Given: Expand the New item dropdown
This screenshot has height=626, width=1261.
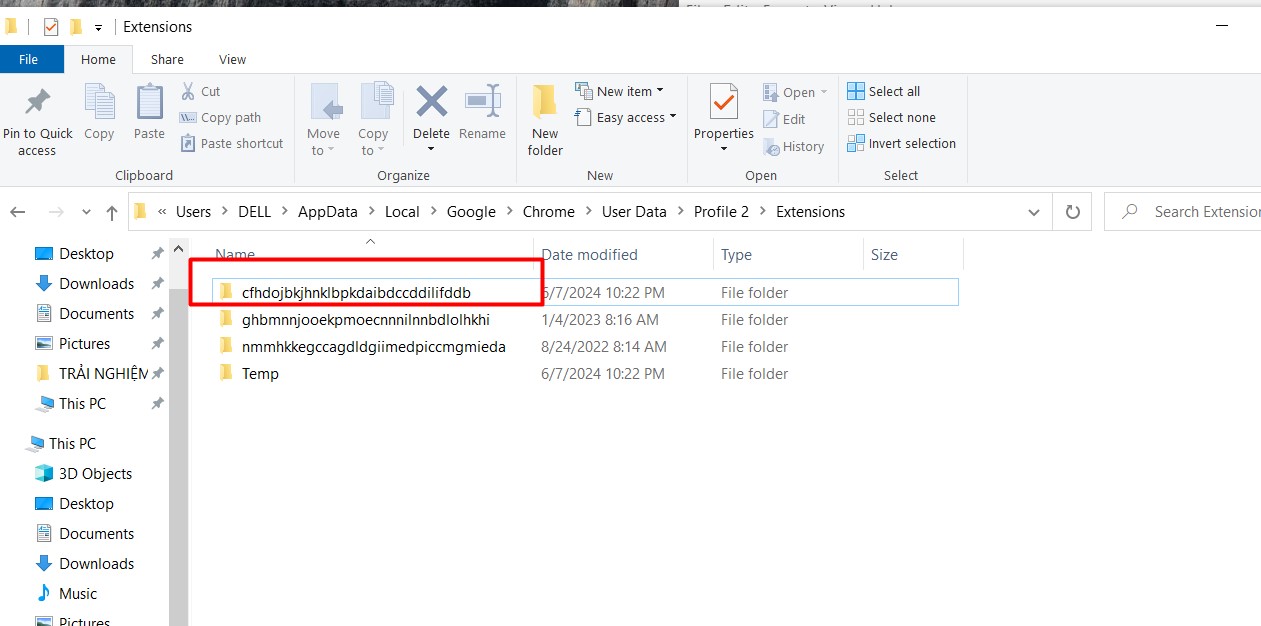Looking at the screenshot, I should point(660,91).
